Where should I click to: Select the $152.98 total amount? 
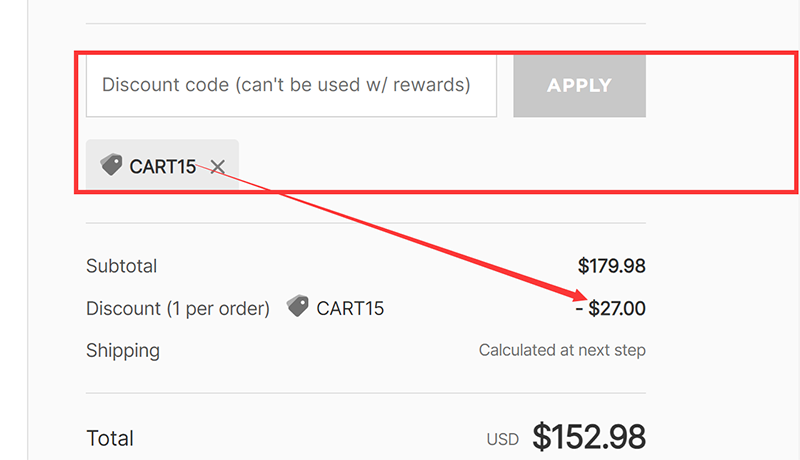[x=589, y=437]
